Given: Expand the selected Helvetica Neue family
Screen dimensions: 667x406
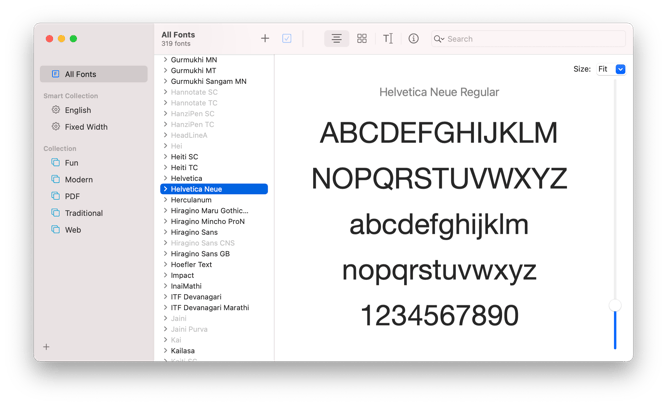Looking at the screenshot, I should [x=165, y=189].
